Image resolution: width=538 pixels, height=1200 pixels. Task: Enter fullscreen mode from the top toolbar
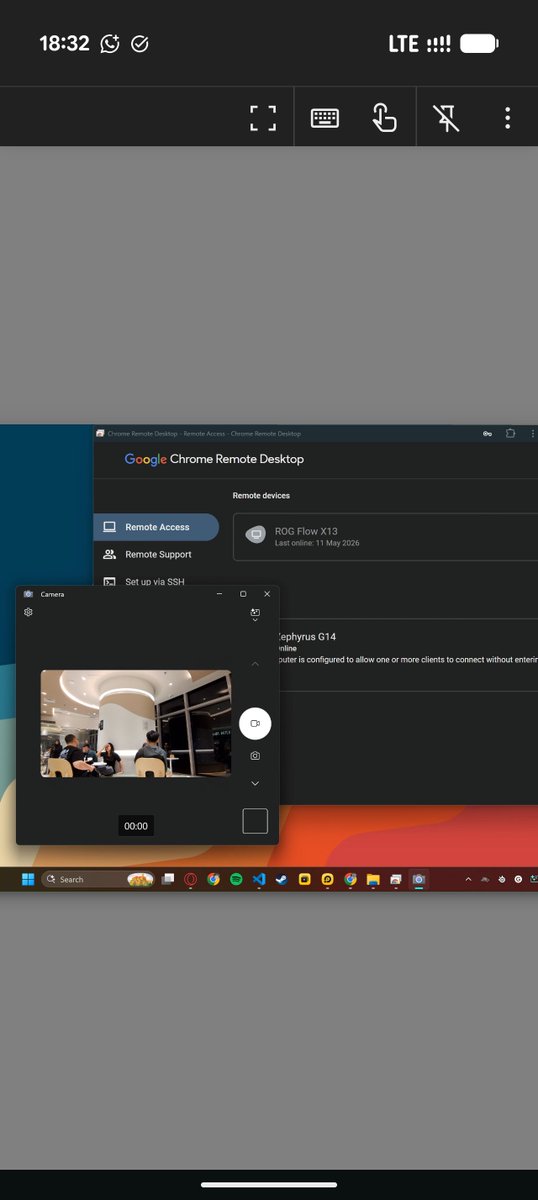[x=262, y=117]
